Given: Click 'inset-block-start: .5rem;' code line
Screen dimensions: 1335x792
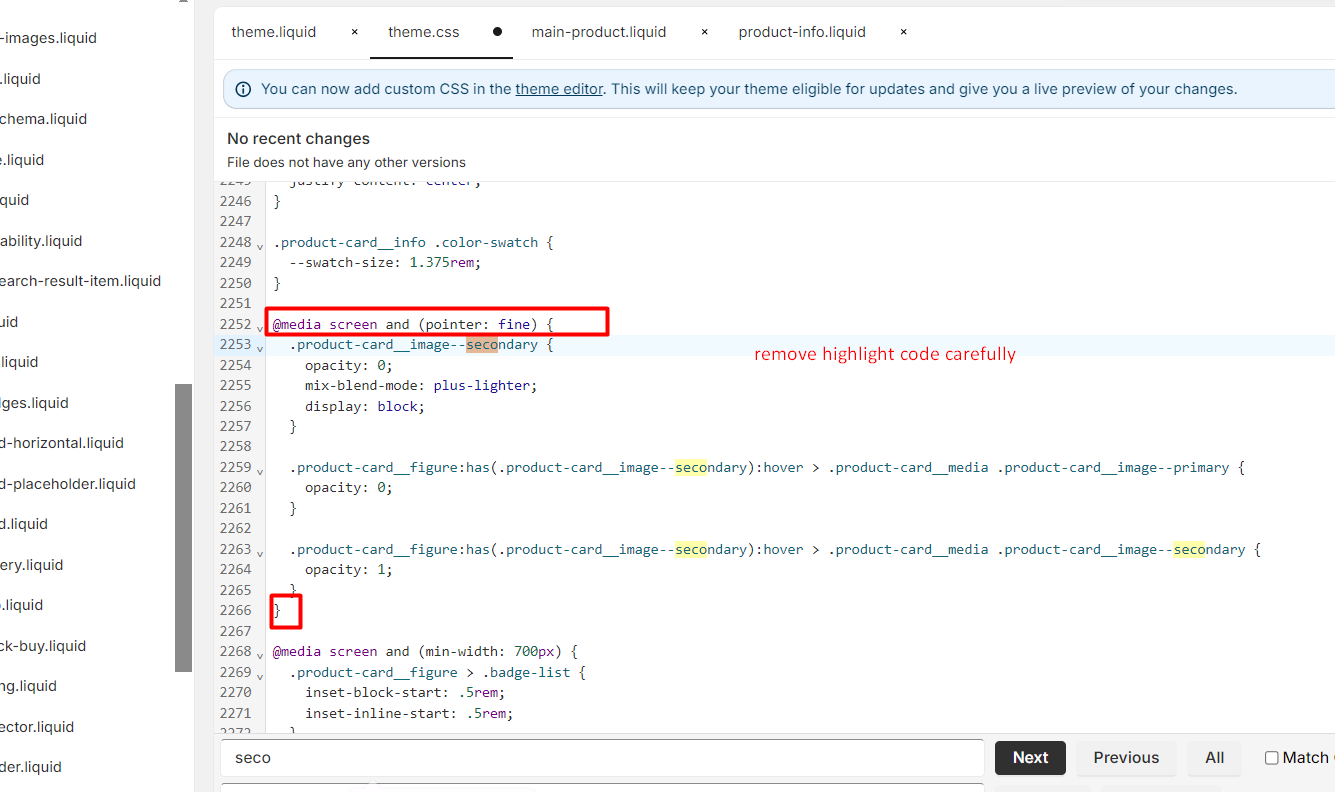Looking at the screenshot, I should (405, 692).
